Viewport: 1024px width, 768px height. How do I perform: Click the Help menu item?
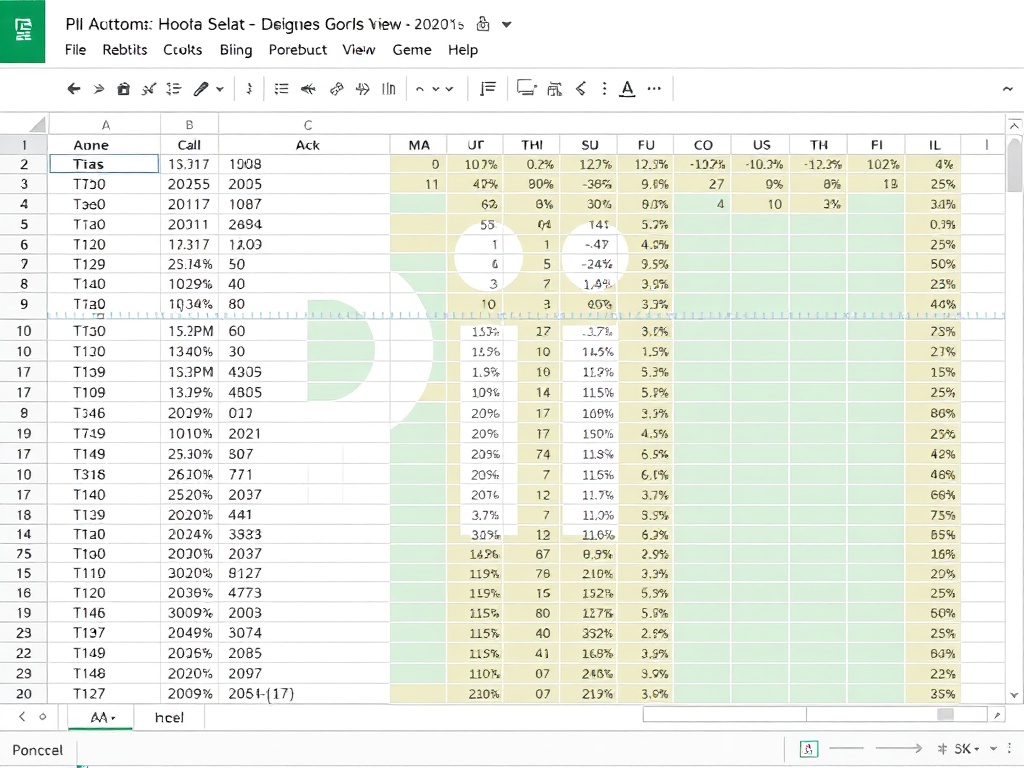463,50
